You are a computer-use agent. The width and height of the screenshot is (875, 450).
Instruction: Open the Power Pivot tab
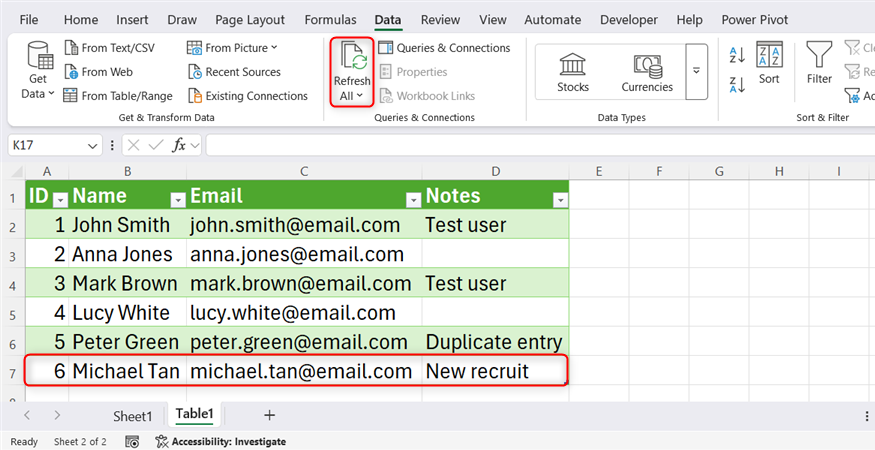pos(754,20)
